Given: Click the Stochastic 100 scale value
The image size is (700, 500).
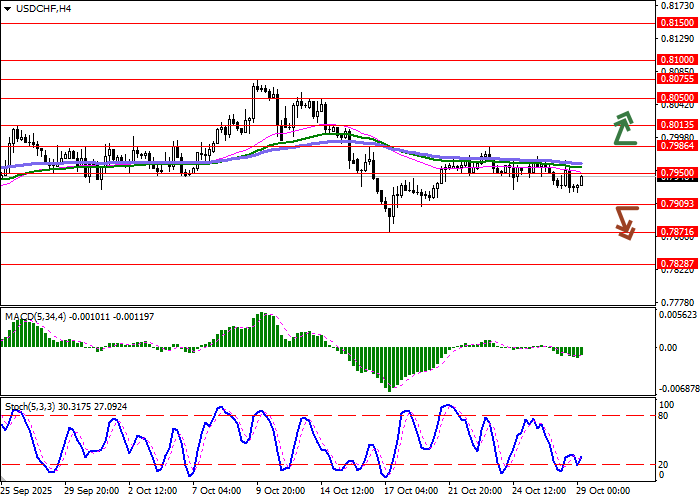Looking at the screenshot, I should (666, 404).
